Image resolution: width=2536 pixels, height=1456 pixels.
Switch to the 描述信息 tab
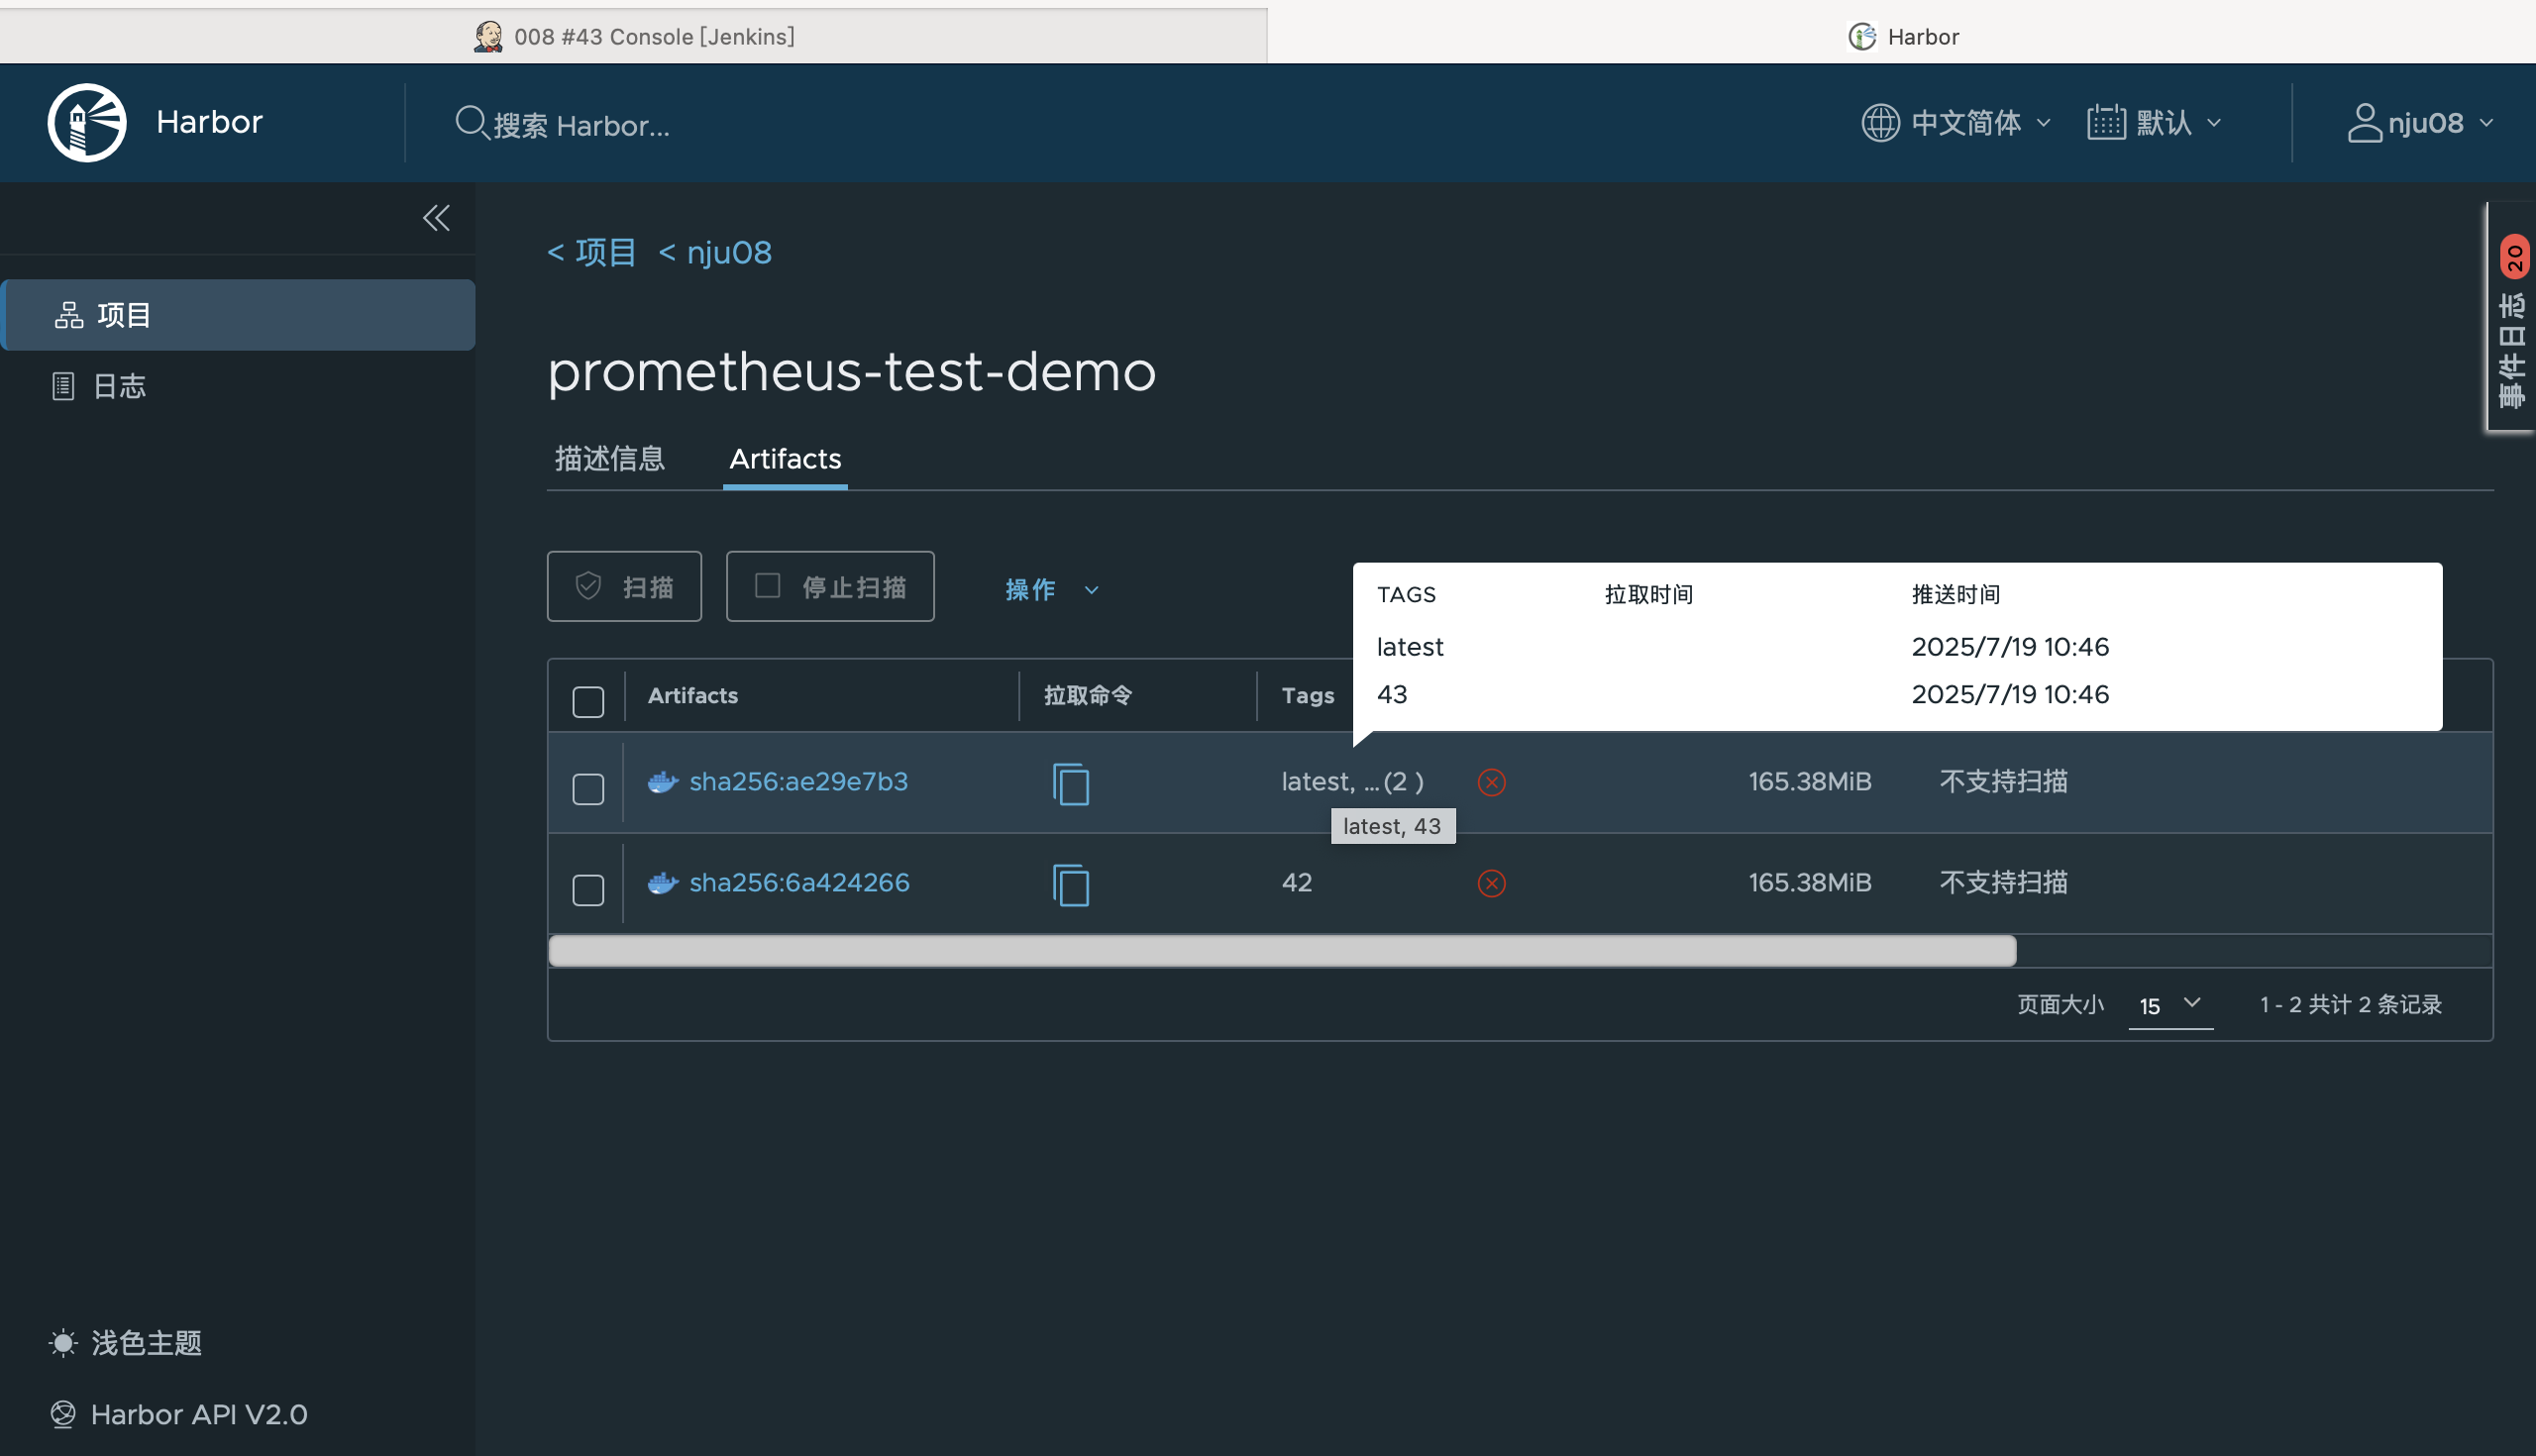(610, 459)
